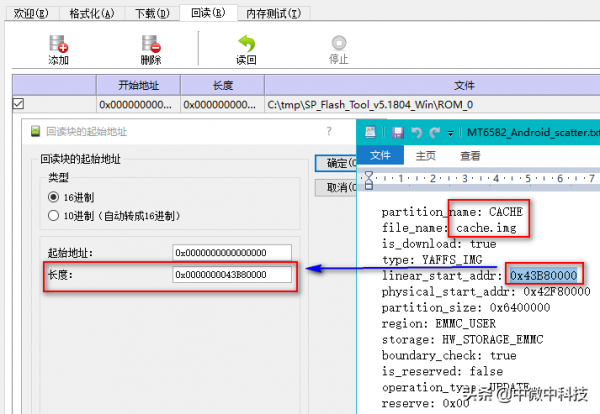The image size is (600, 414).
Task: Toggle the ROM_0 readback row checkbox
Action: pyautogui.click(x=18, y=104)
